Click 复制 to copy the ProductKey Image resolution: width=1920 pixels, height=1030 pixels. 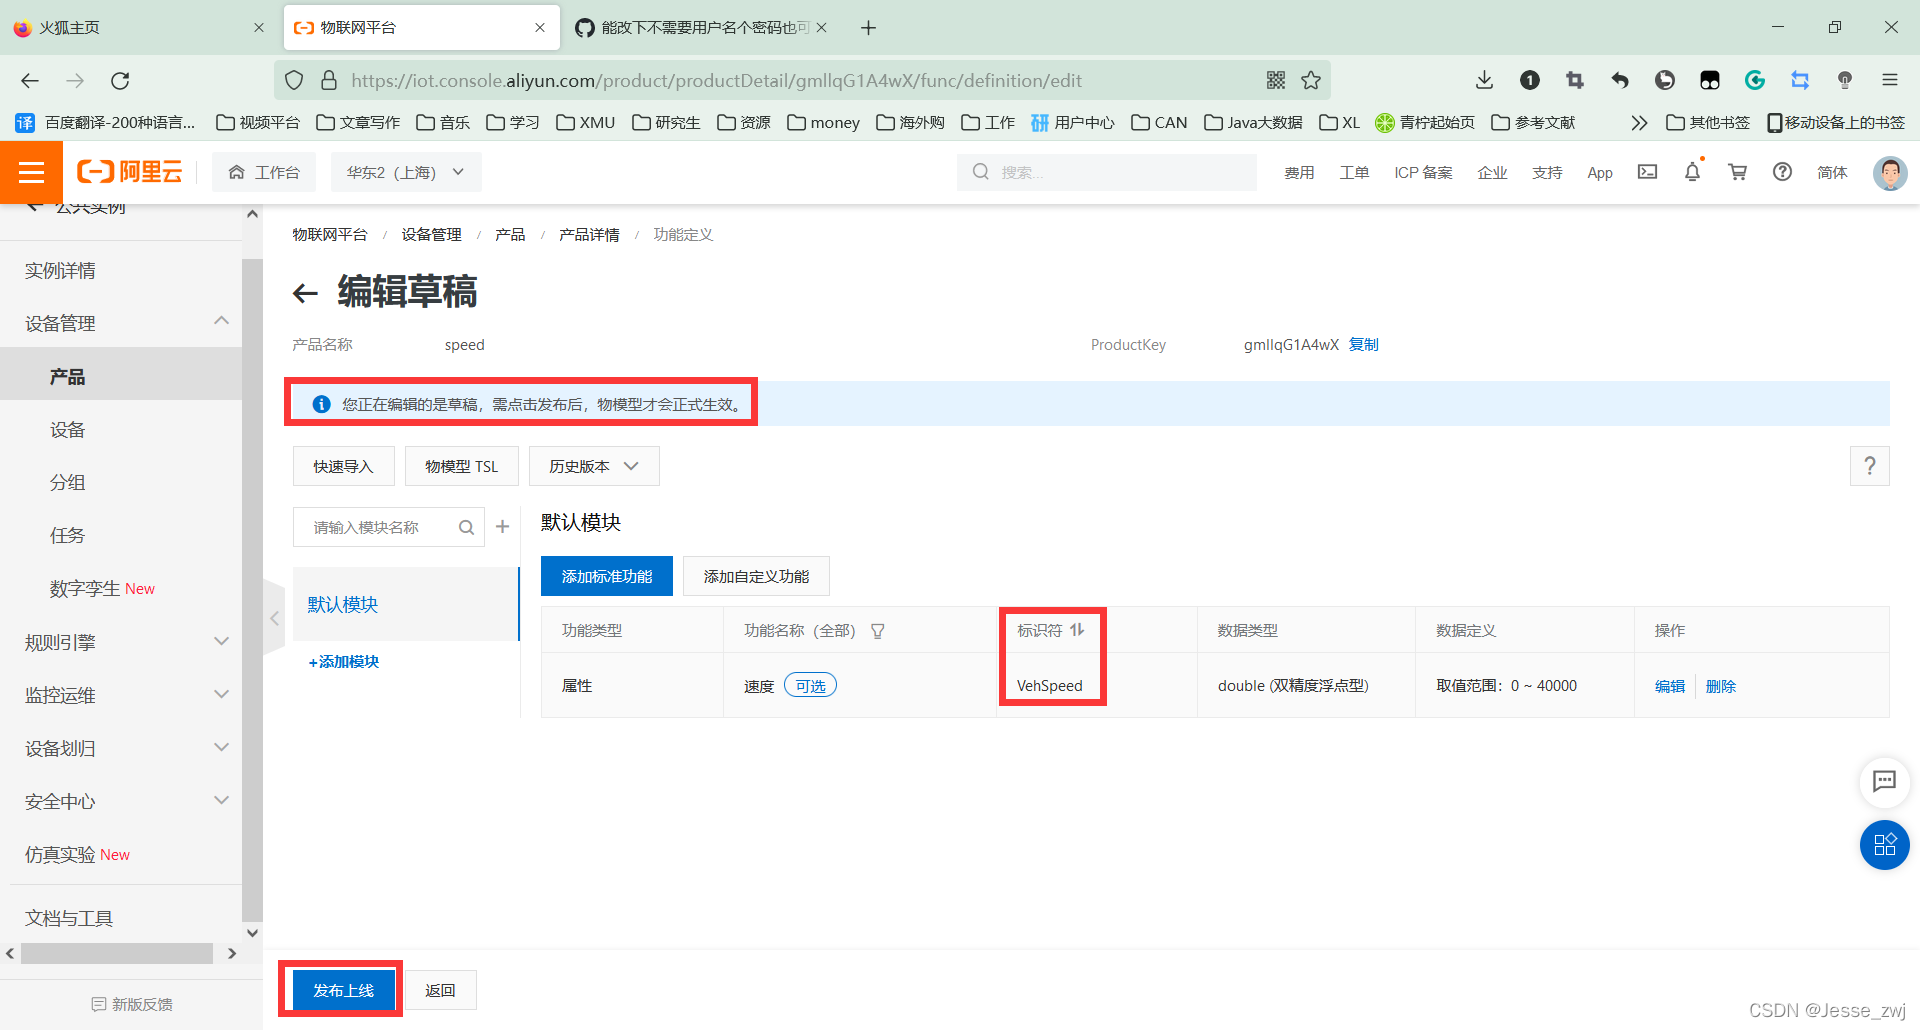tap(1363, 344)
